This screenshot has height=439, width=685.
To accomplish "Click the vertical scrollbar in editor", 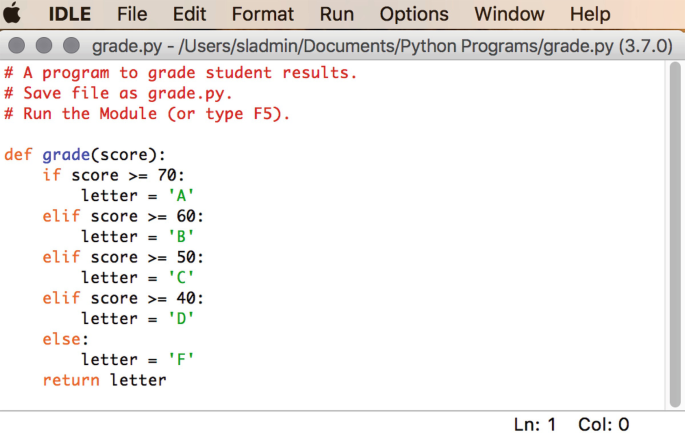I will coord(675,234).
